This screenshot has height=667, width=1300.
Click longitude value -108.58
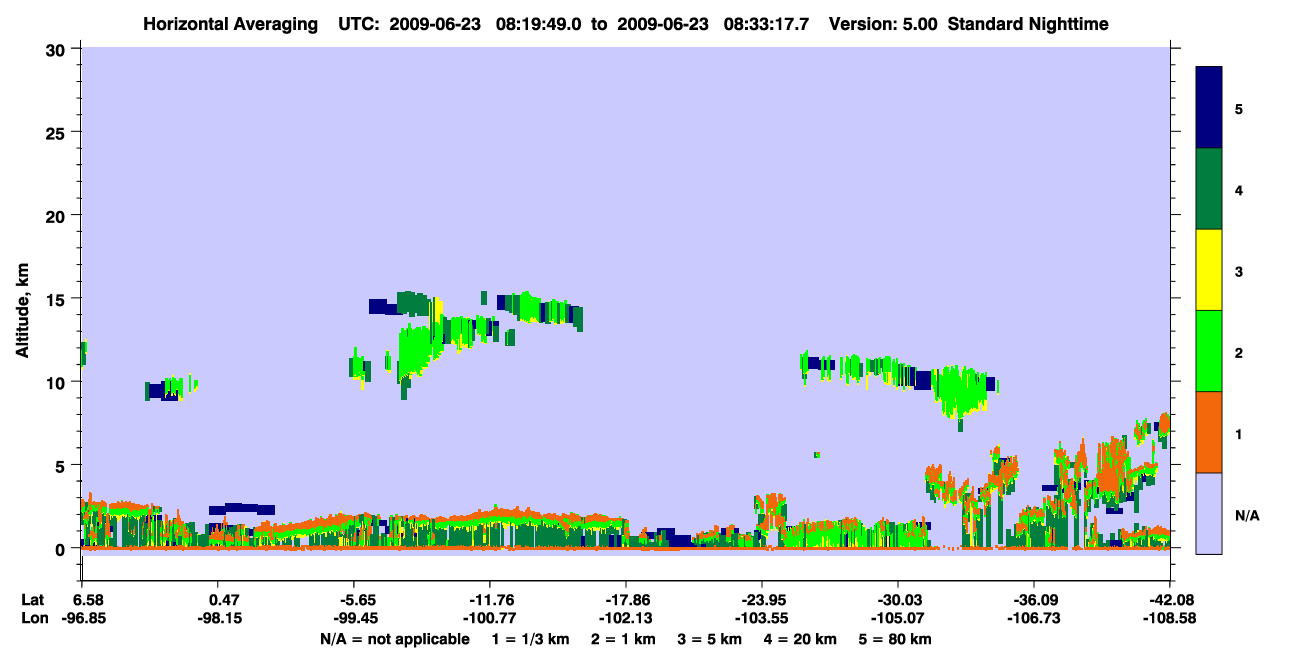click(x=1170, y=618)
